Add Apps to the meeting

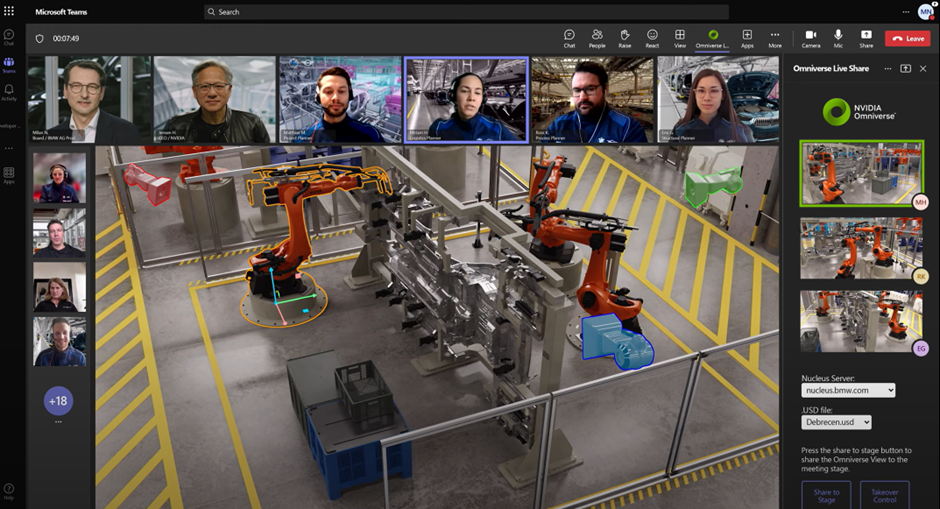747,38
